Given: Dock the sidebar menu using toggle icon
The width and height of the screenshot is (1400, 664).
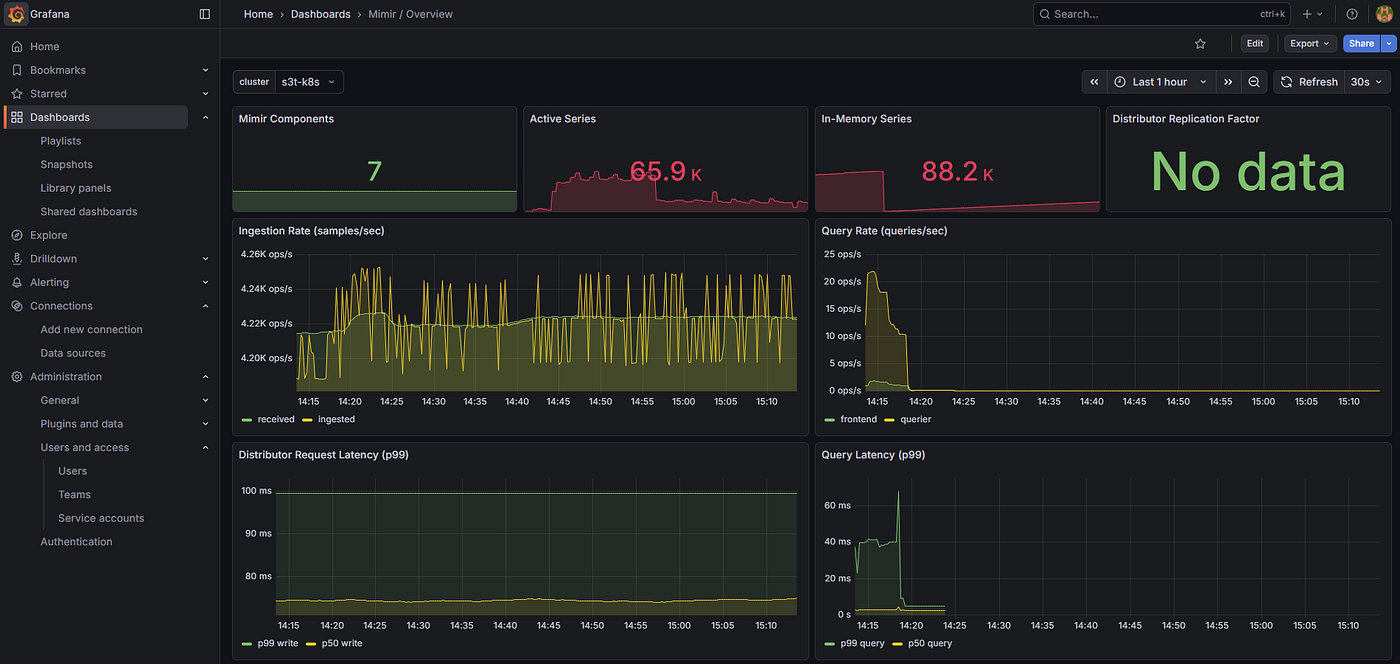Looking at the screenshot, I should [205, 14].
